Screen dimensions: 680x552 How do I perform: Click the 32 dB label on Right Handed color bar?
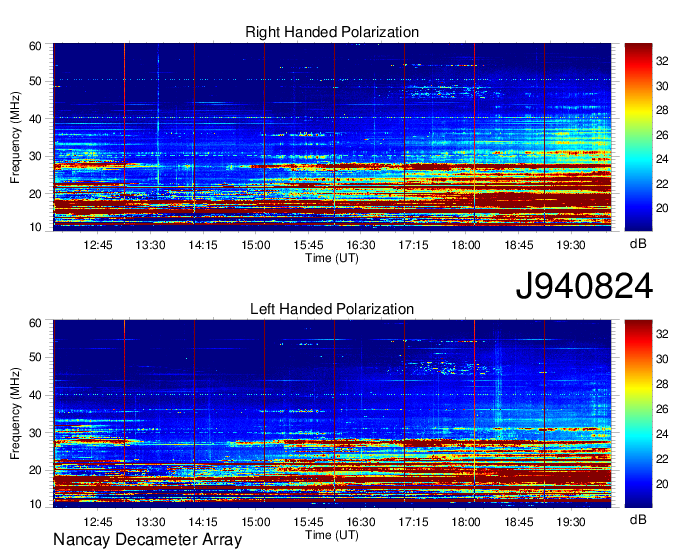pyautogui.click(x=662, y=61)
